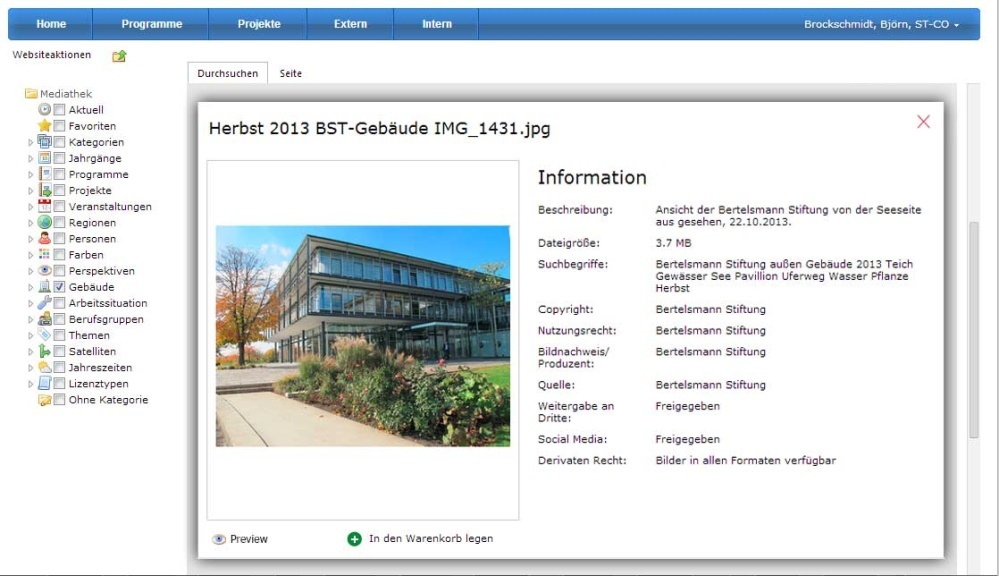Click the Kategorien icon in the tree
This screenshot has width=999, height=576.
tap(45, 141)
